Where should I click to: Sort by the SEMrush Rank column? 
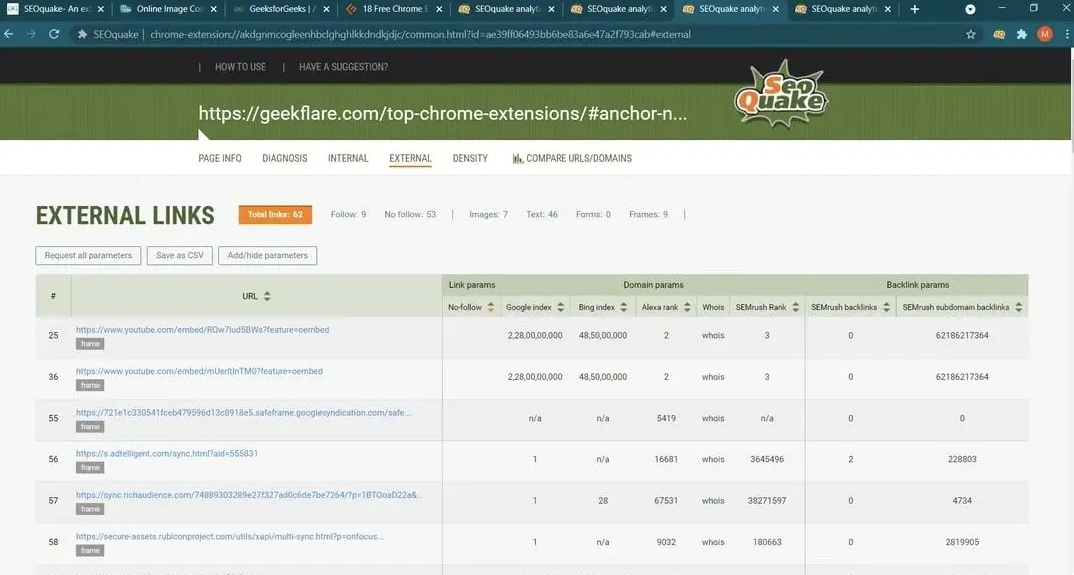(x=795, y=307)
